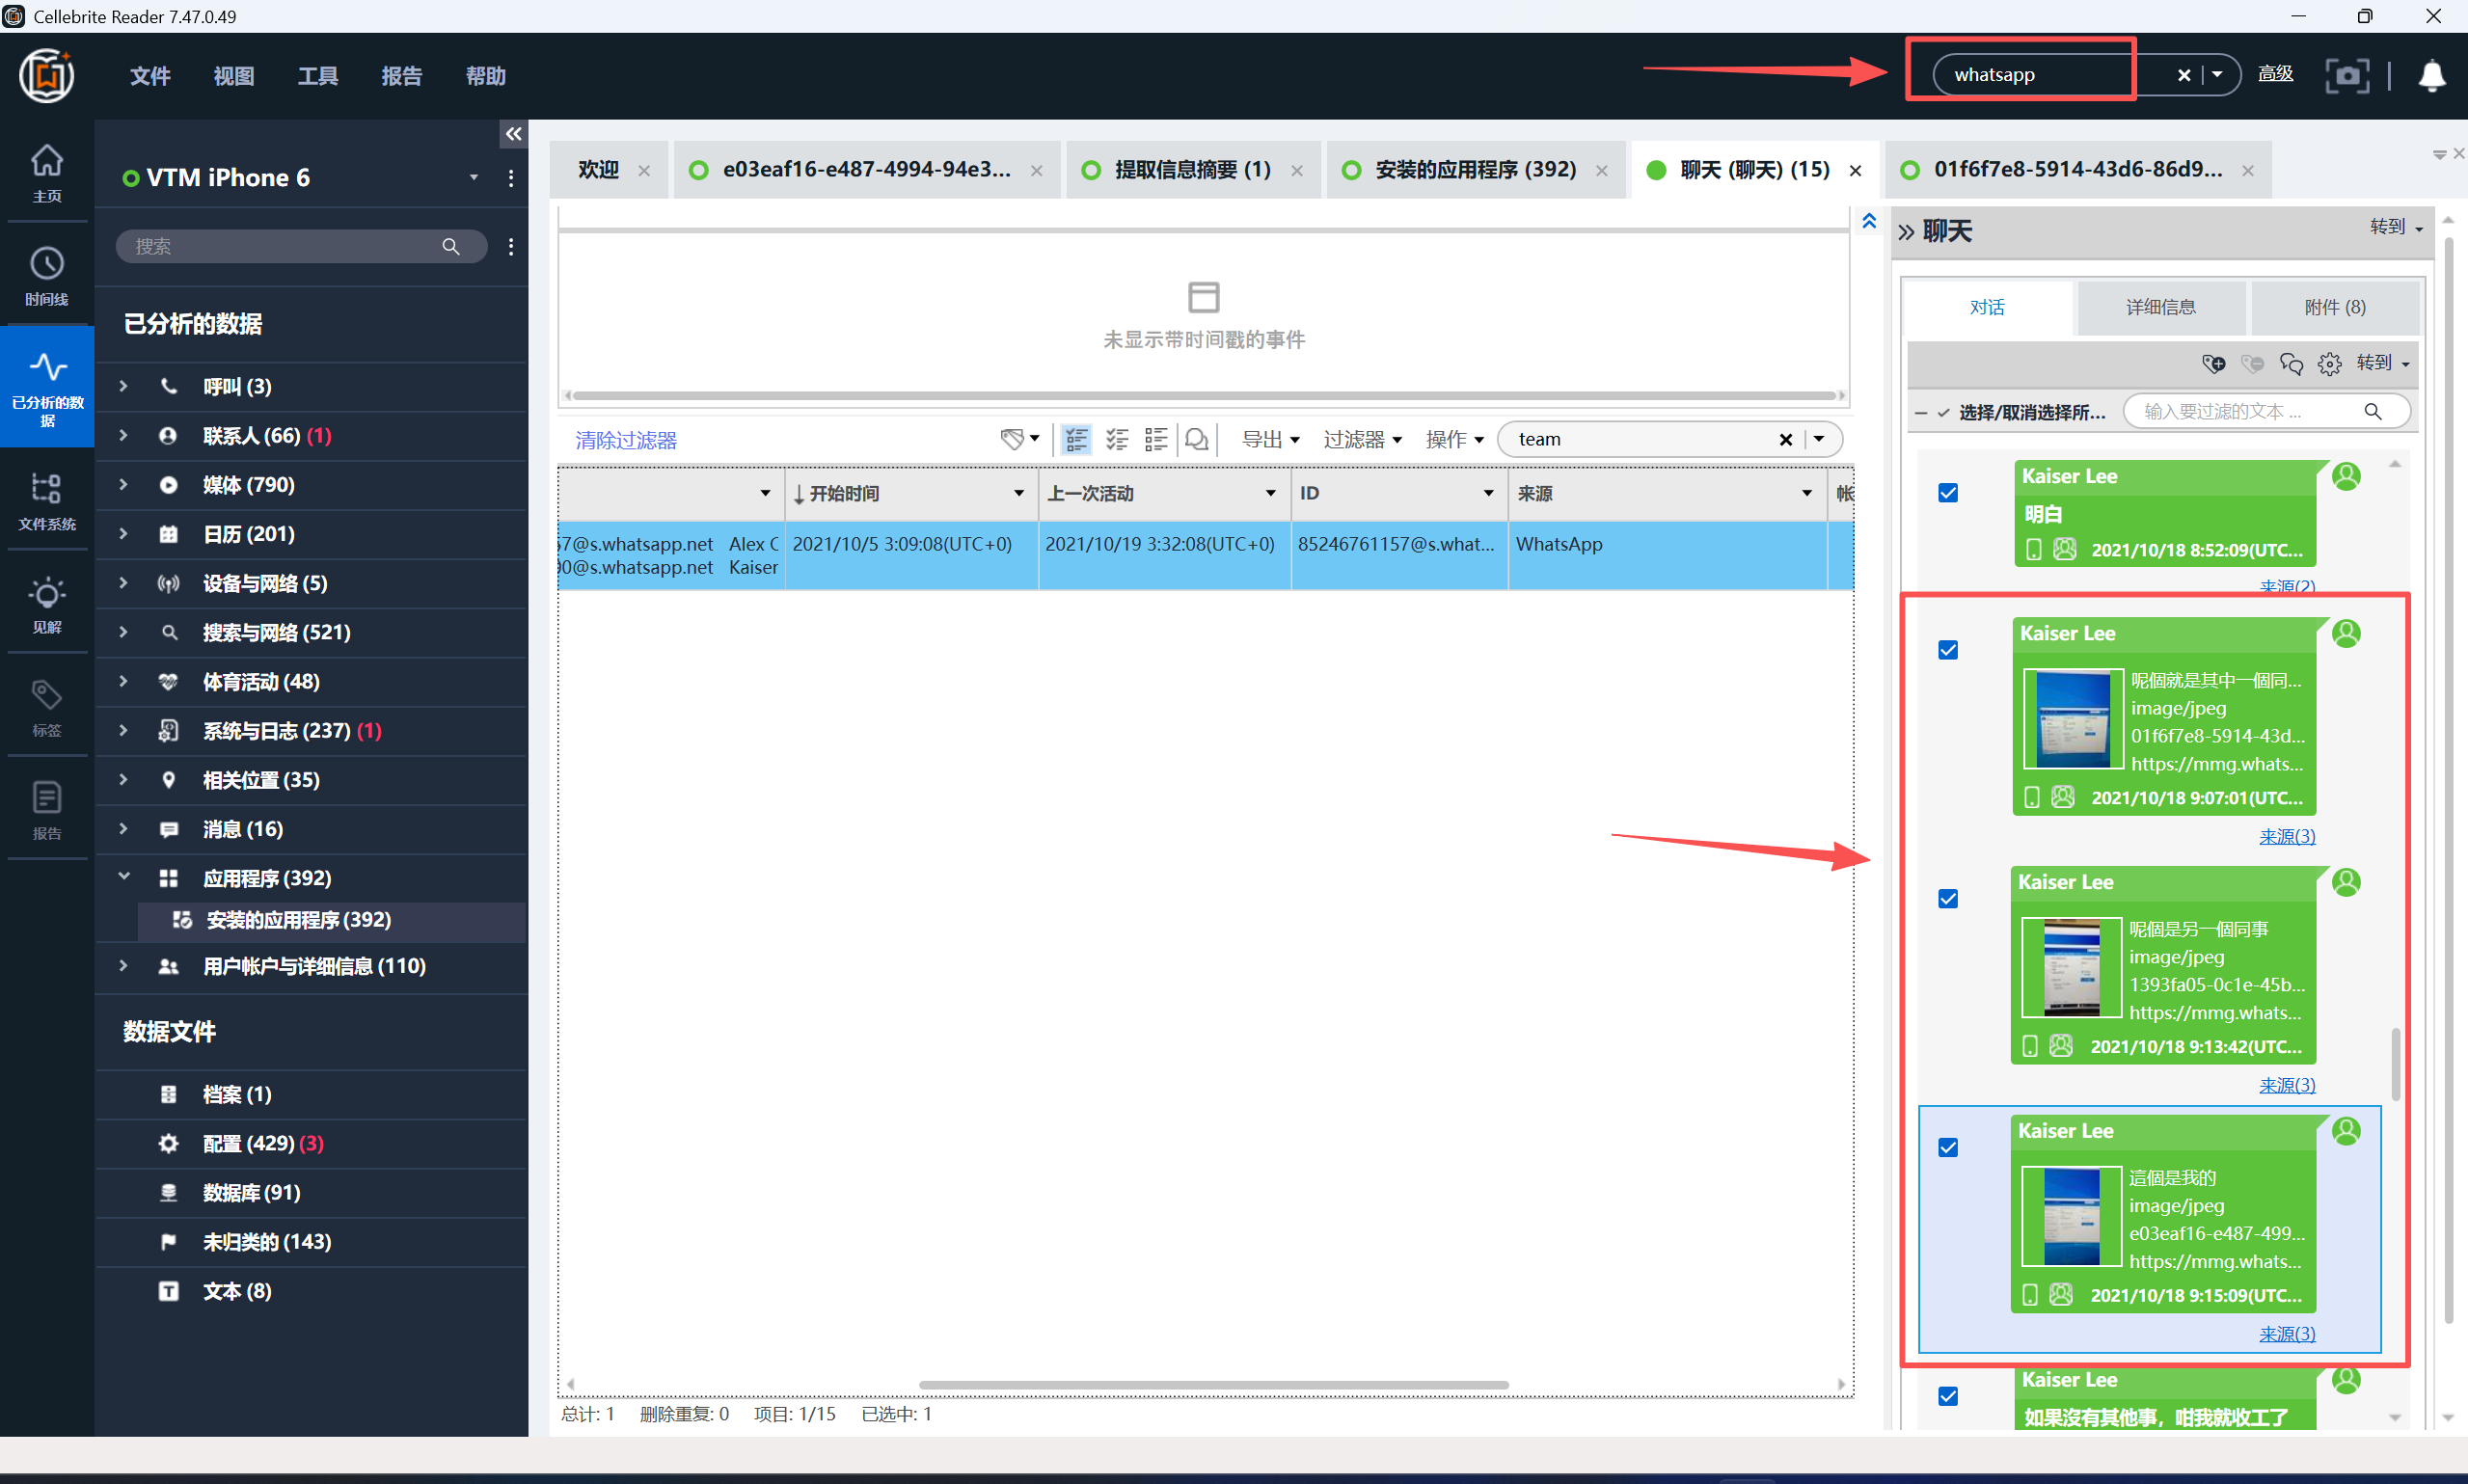The height and width of the screenshot is (1484, 2468).
Task: Uncheck the 明白 message checkbox
Action: pos(1948,493)
